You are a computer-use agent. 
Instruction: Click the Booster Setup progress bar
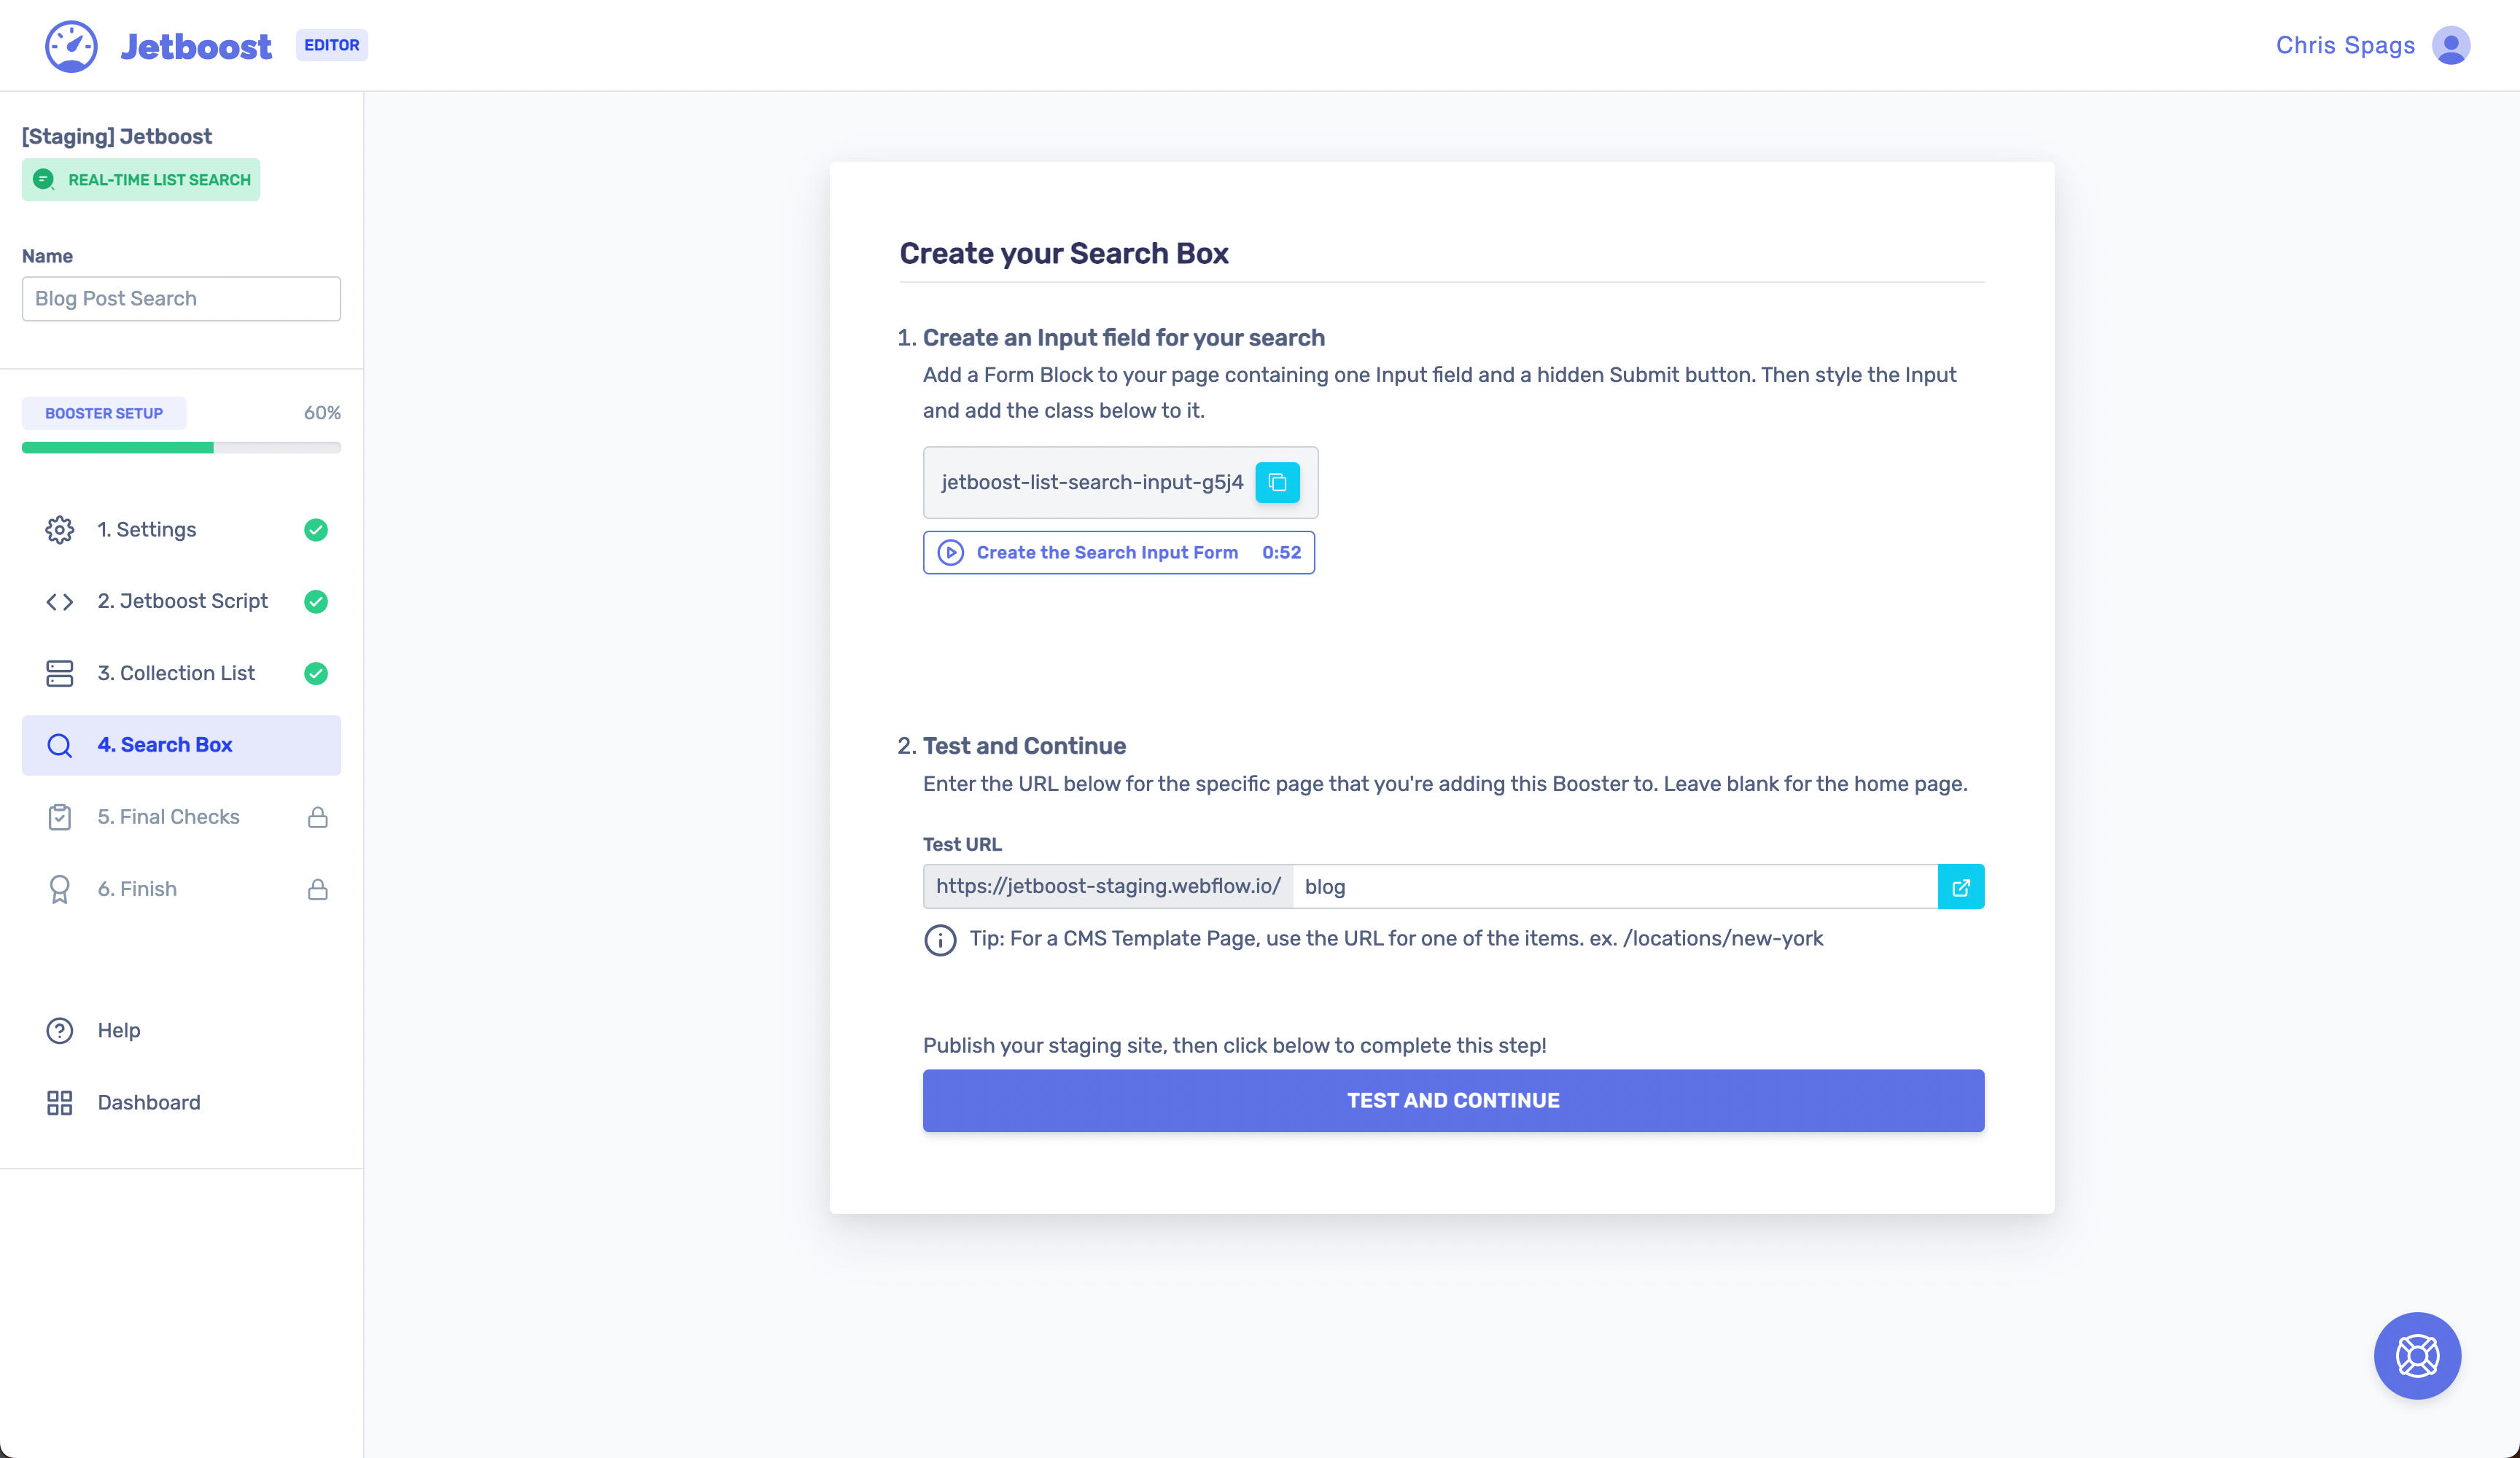181,448
